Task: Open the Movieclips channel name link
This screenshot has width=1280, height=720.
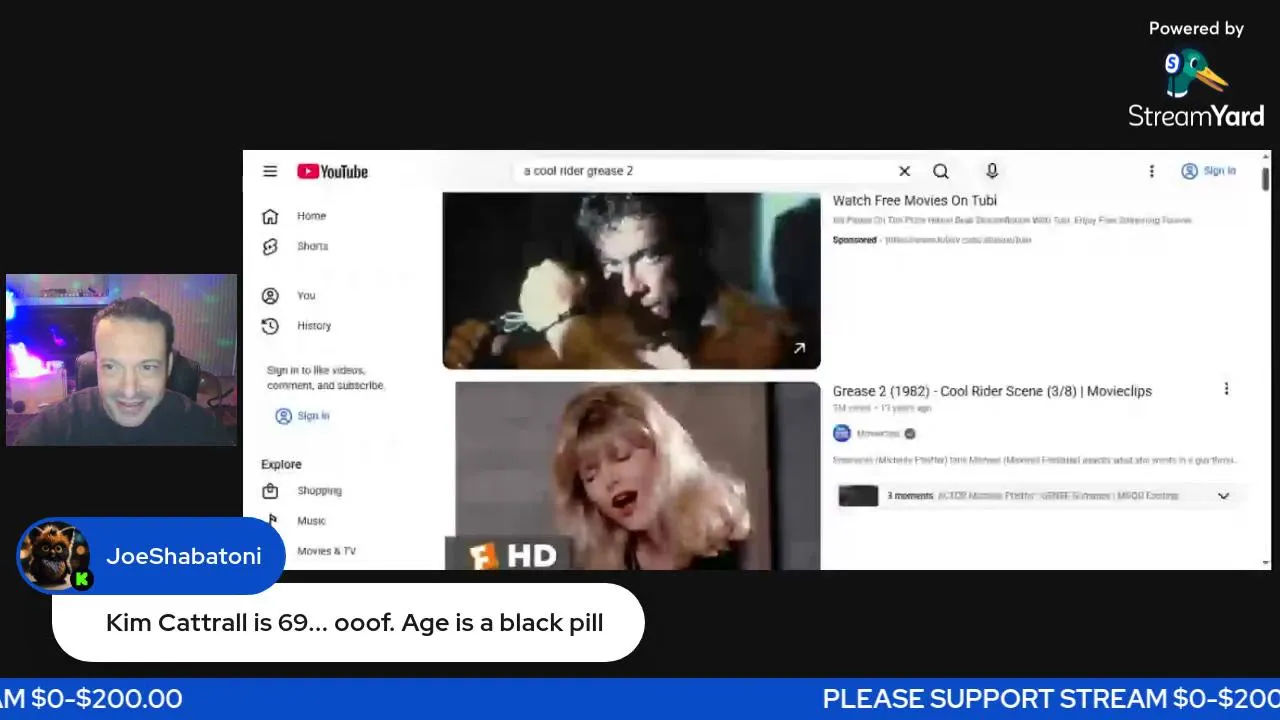Action: 878,434
